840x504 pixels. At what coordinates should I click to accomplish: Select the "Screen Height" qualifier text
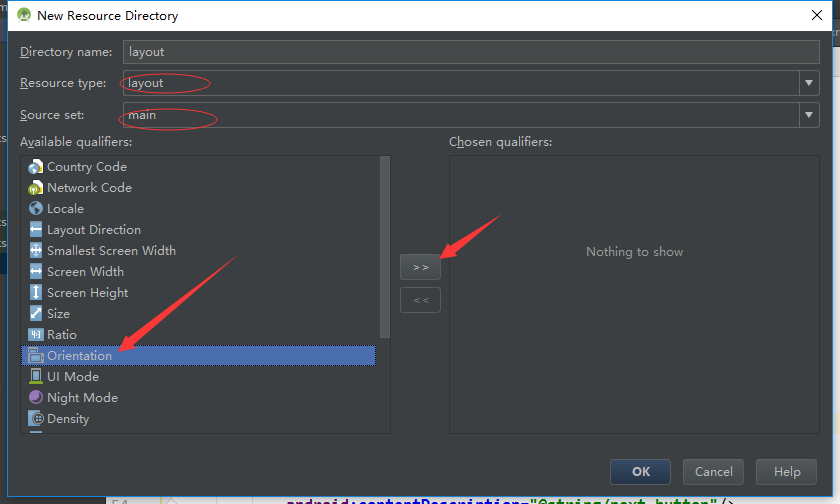pos(87,293)
